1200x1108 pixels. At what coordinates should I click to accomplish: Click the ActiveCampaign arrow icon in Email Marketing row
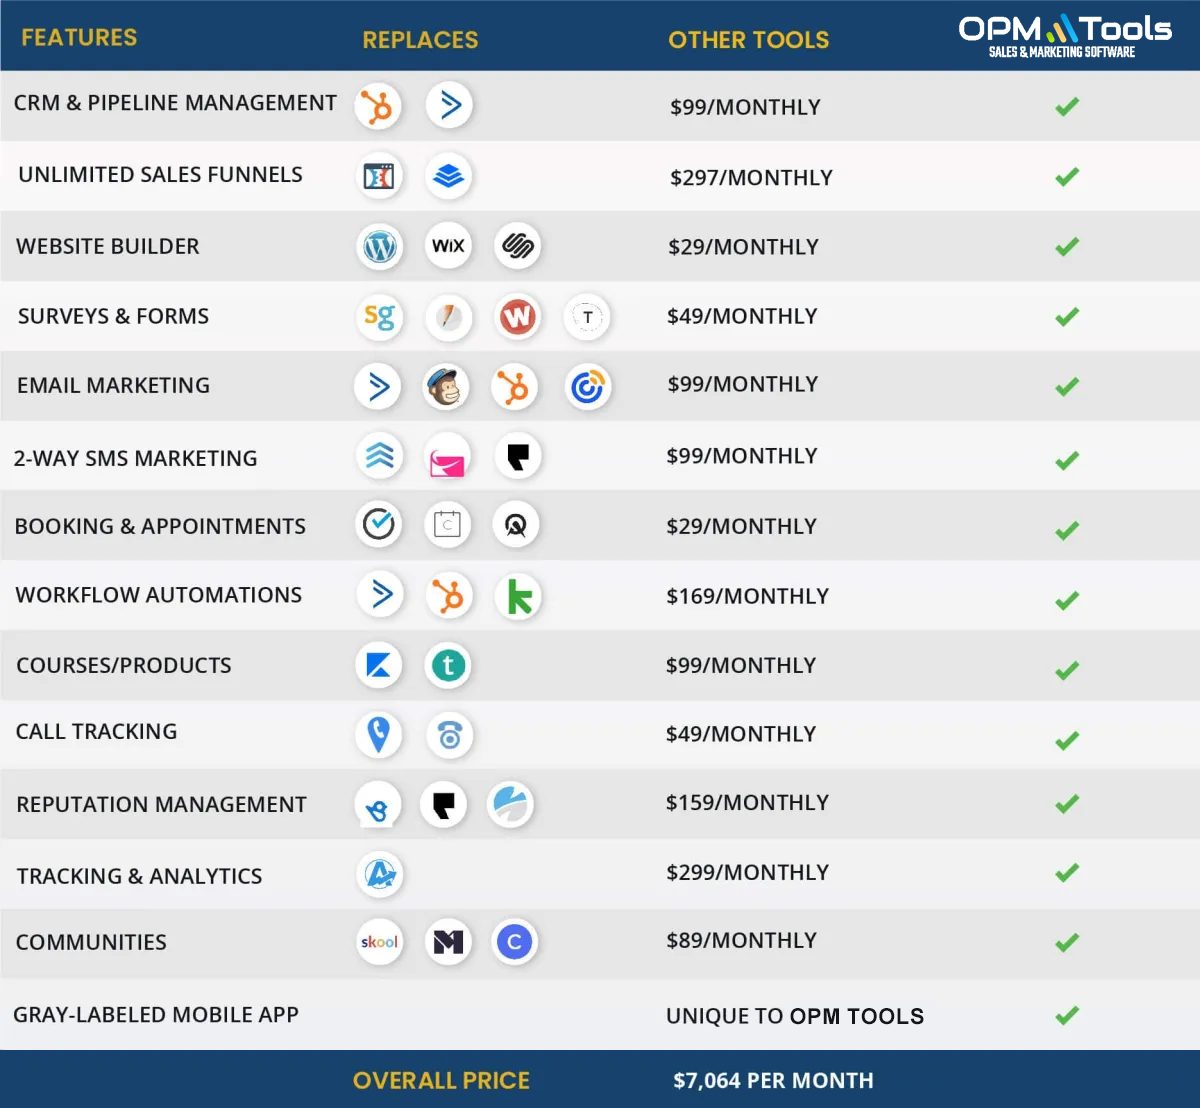pos(378,386)
